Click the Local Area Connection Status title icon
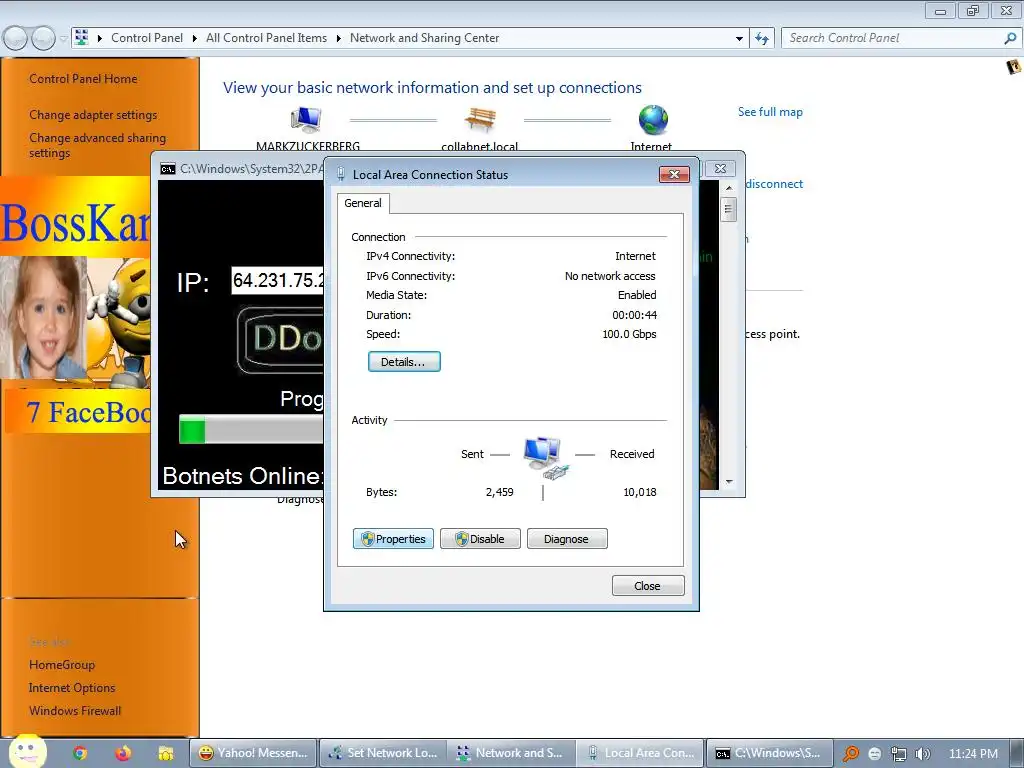The image size is (1024, 768). (340, 174)
